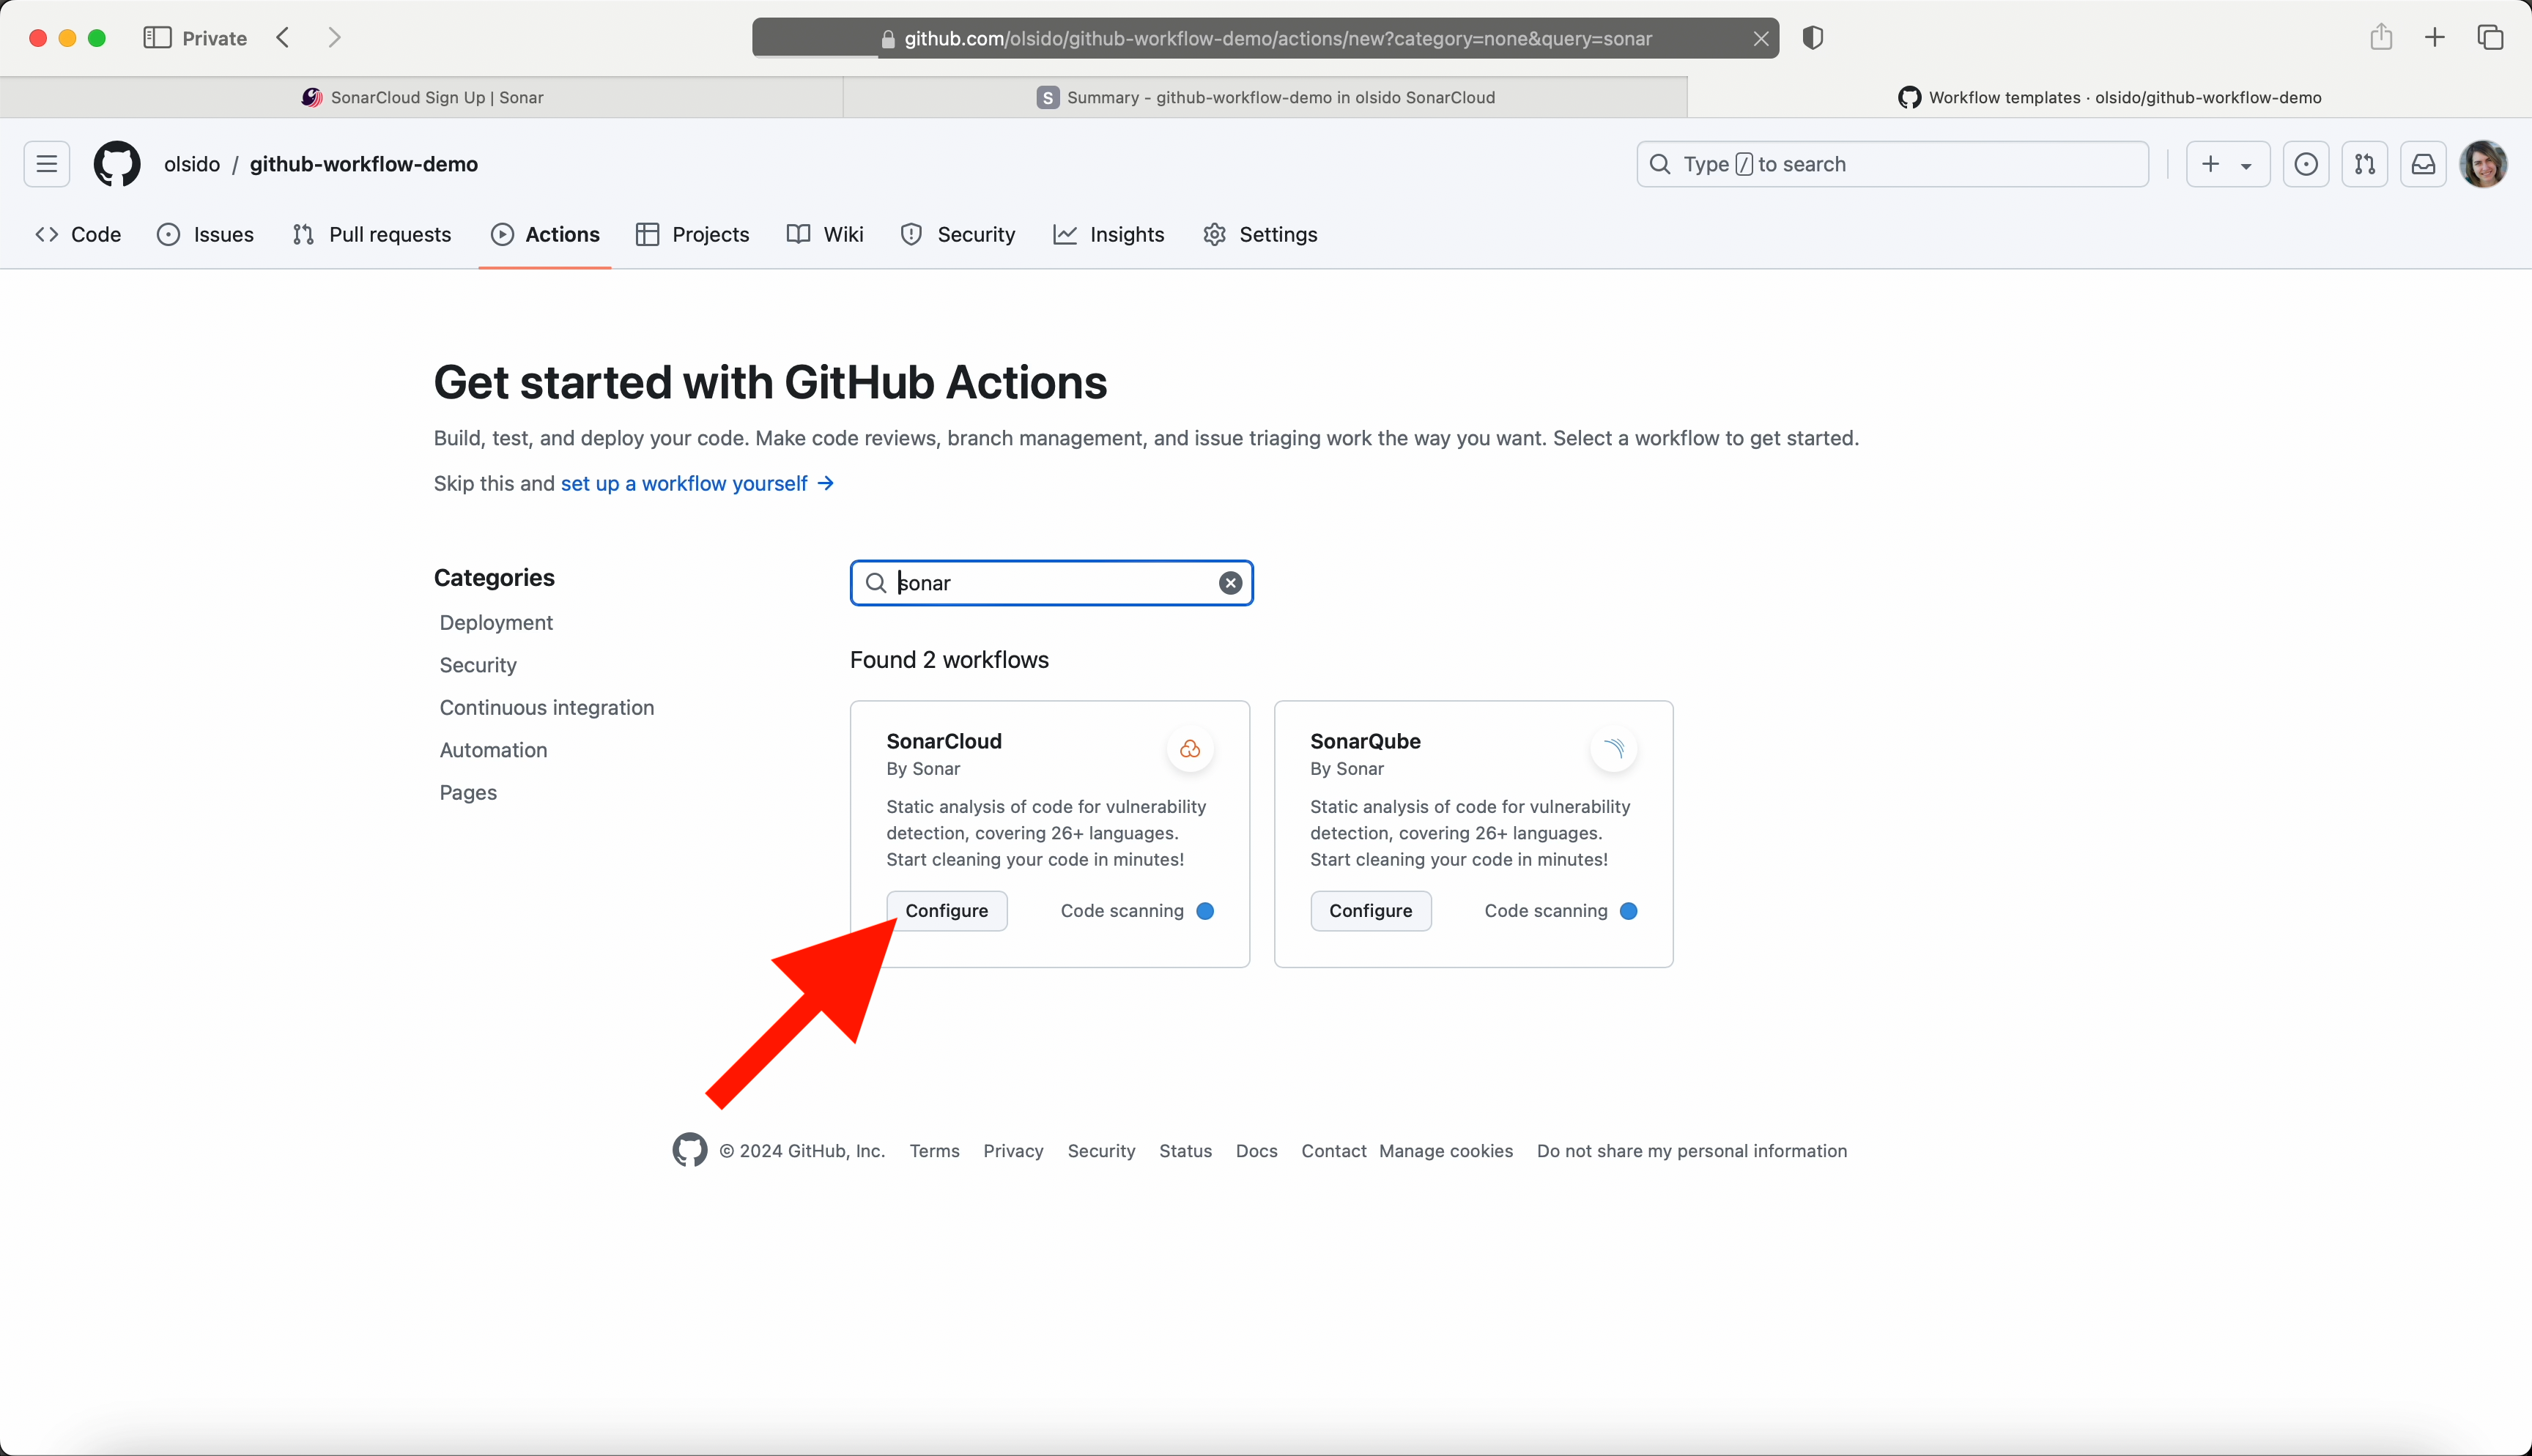
Task: Configure the SonarCloud workflow
Action: coord(946,911)
